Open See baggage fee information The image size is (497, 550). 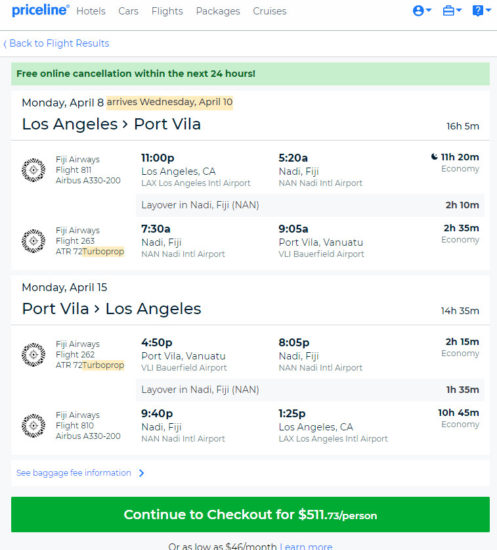tap(74, 473)
